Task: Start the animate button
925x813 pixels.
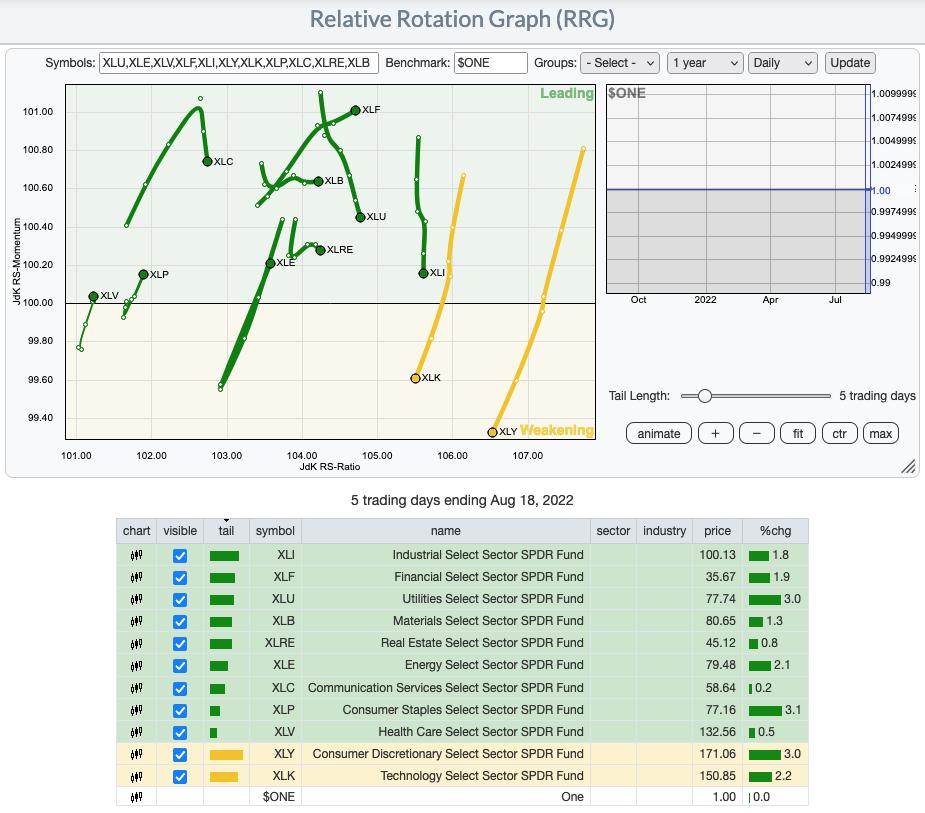Action: click(x=658, y=434)
